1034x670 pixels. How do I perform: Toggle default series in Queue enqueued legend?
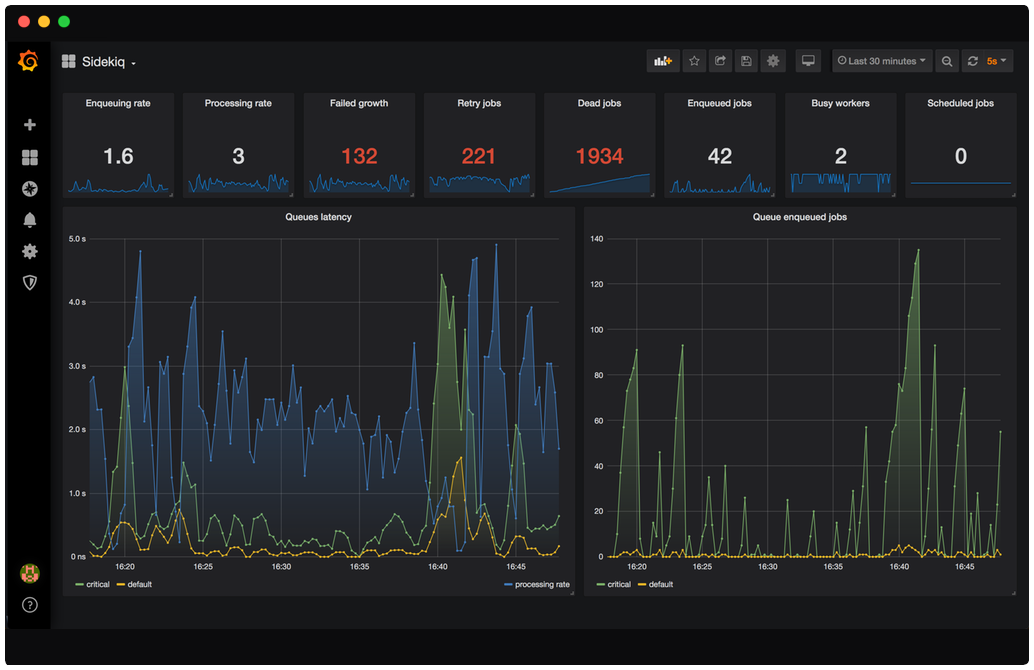(x=661, y=584)
